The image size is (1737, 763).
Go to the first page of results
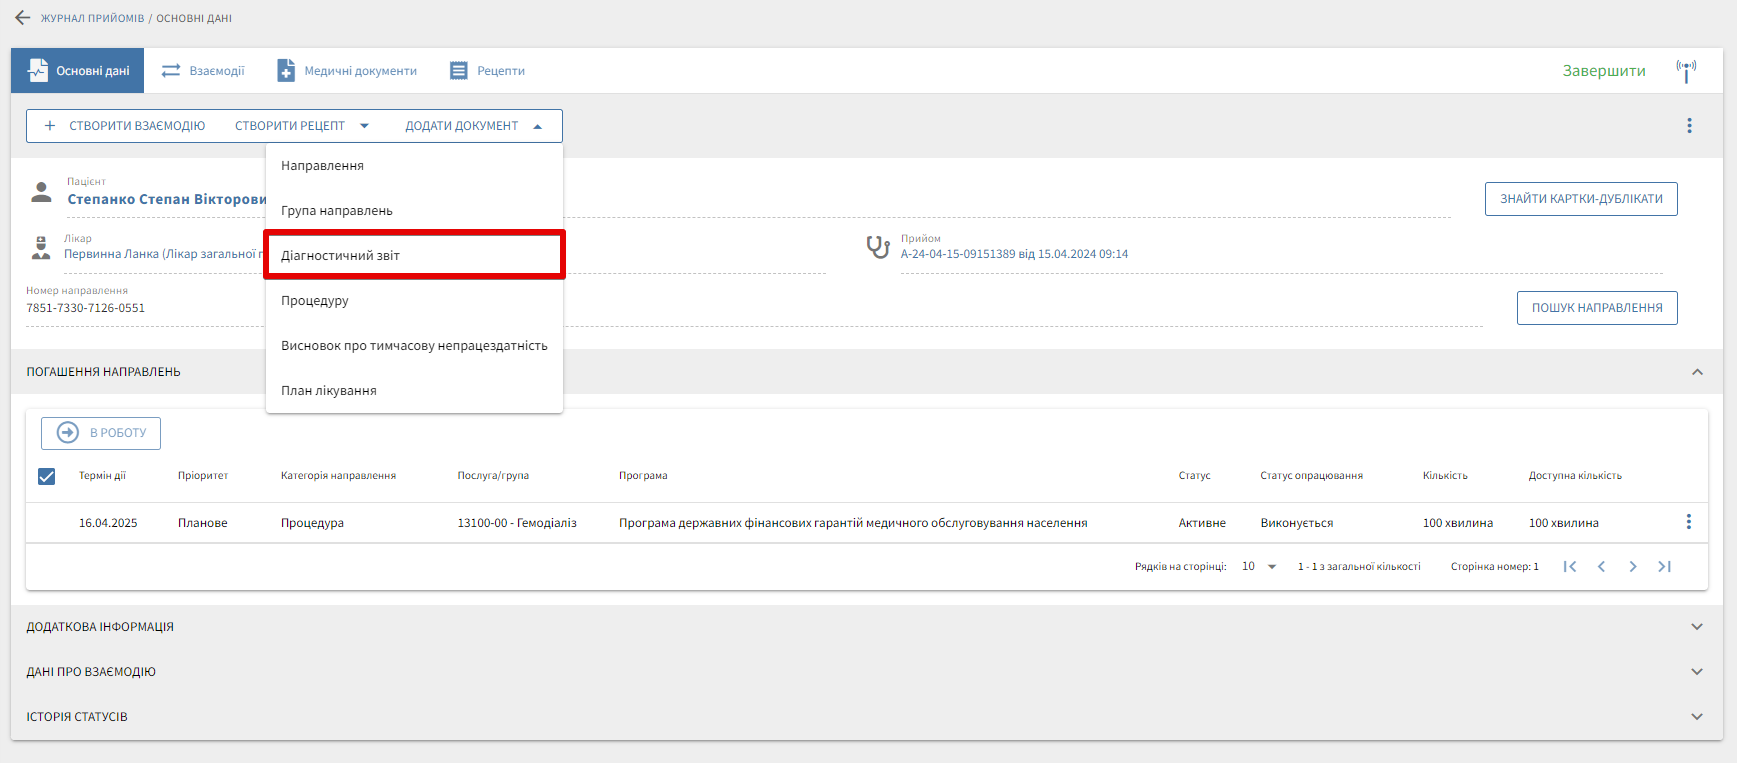(x=1570, y=567)
